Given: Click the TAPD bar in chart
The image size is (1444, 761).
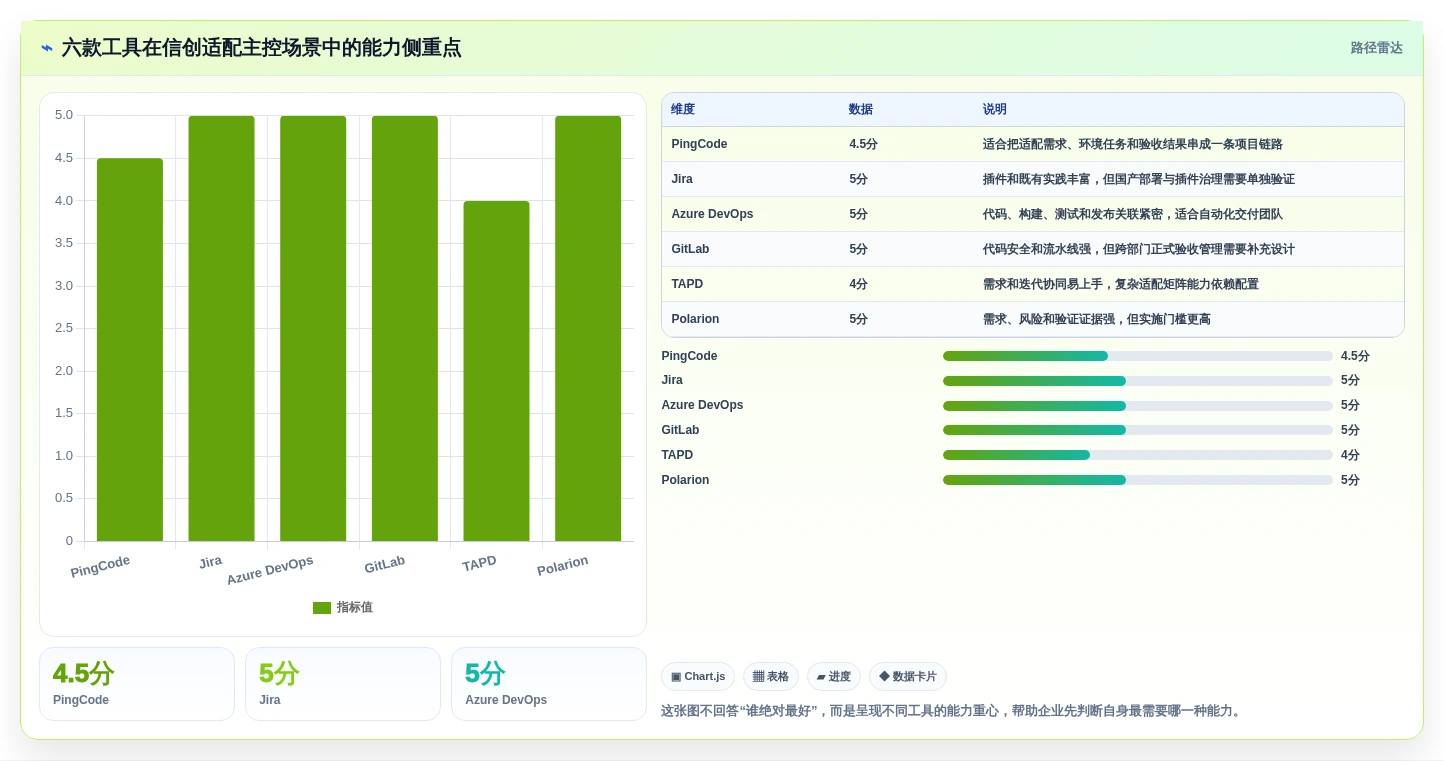Looking at the screenshot, I should tap(496, 371).
